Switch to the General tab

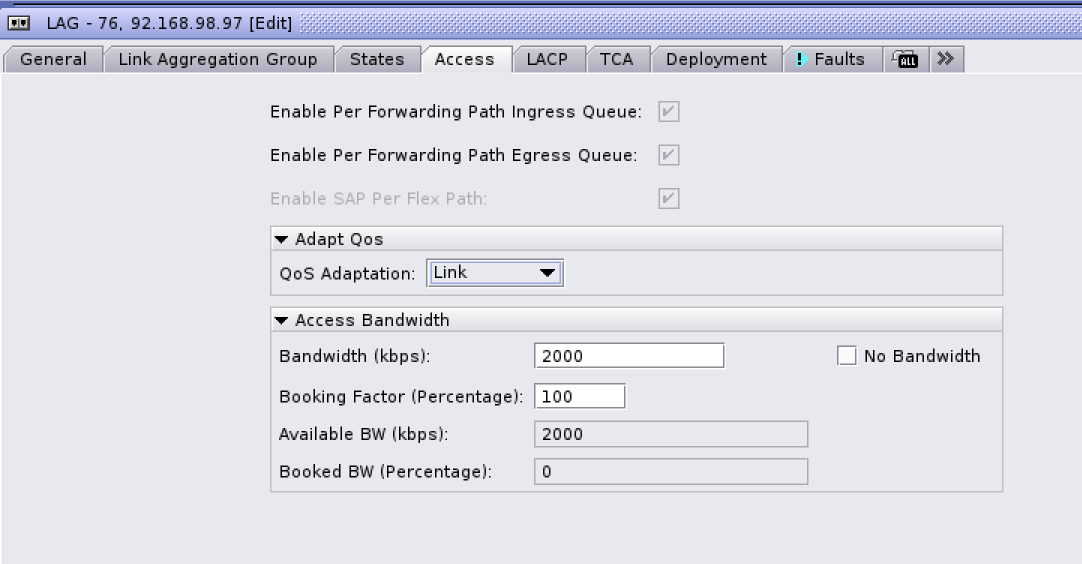53,60
